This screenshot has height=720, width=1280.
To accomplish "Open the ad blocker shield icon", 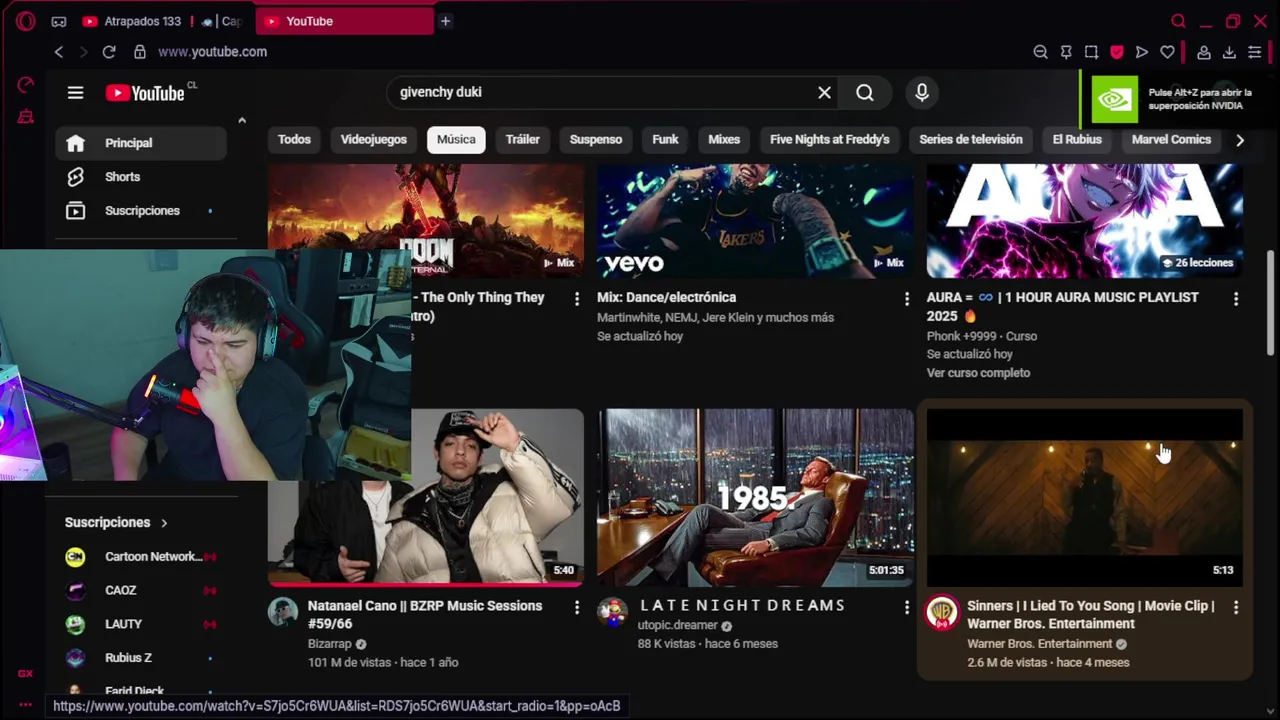I will pyautogui.click(x=1117, y=52).
